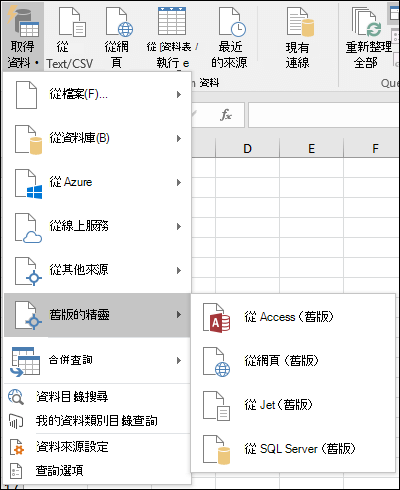Select 從 SQL Server (舊版) submenu item

click(x=293, y=449)
